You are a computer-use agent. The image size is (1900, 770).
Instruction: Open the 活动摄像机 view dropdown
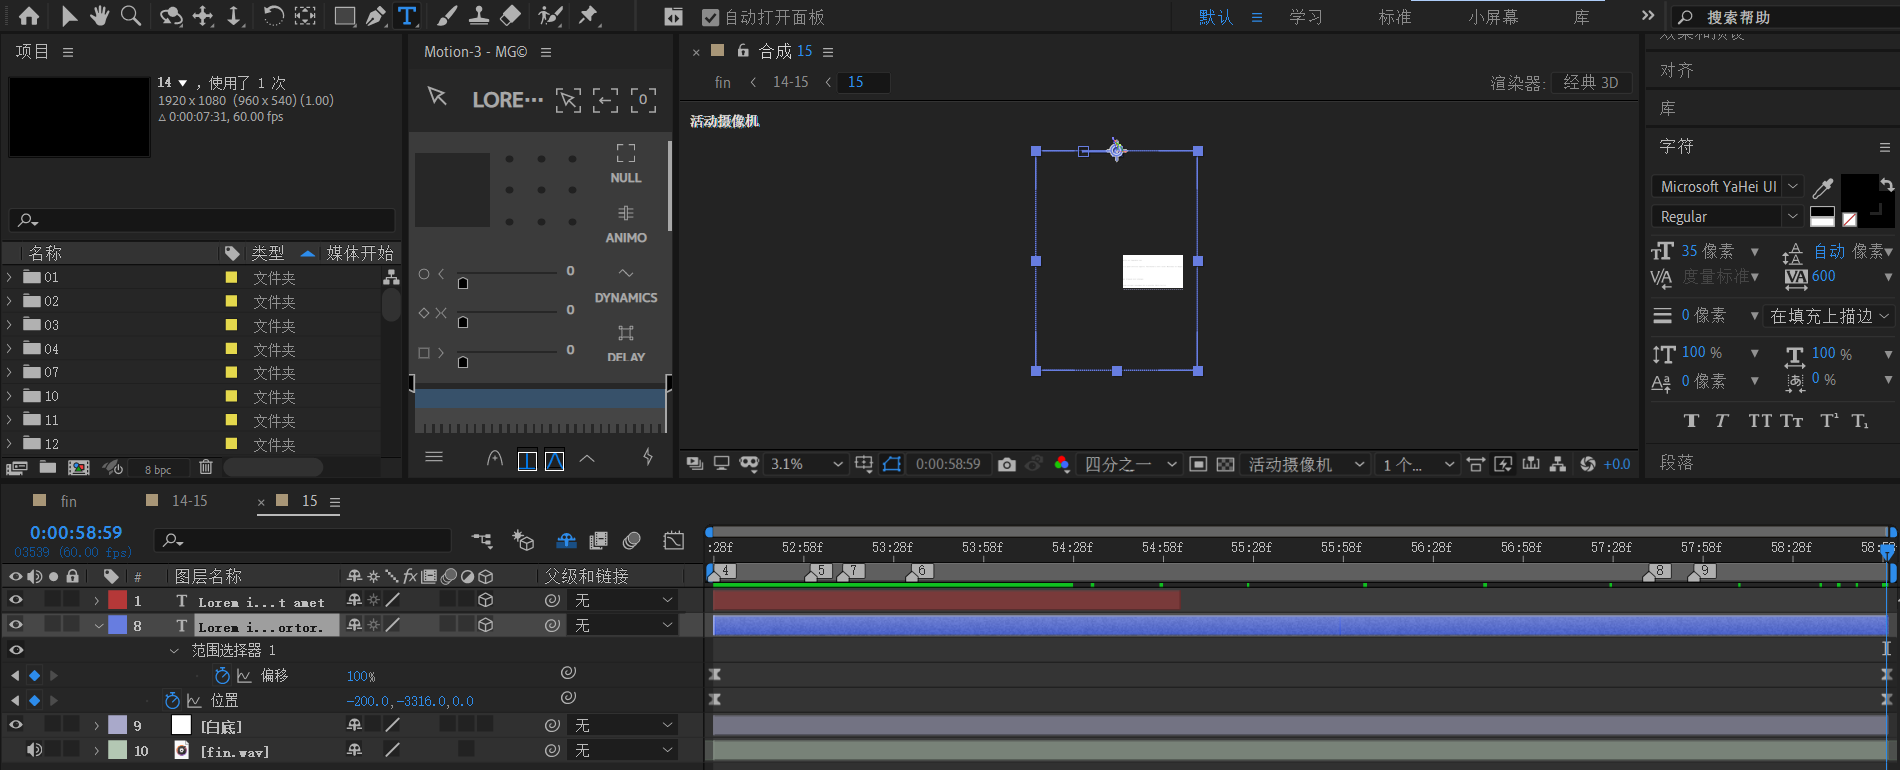coord(1305,464)
